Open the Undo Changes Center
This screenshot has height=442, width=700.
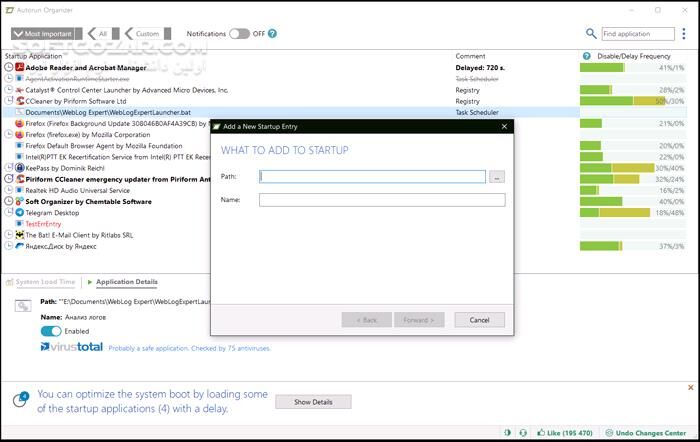point(649,433)
